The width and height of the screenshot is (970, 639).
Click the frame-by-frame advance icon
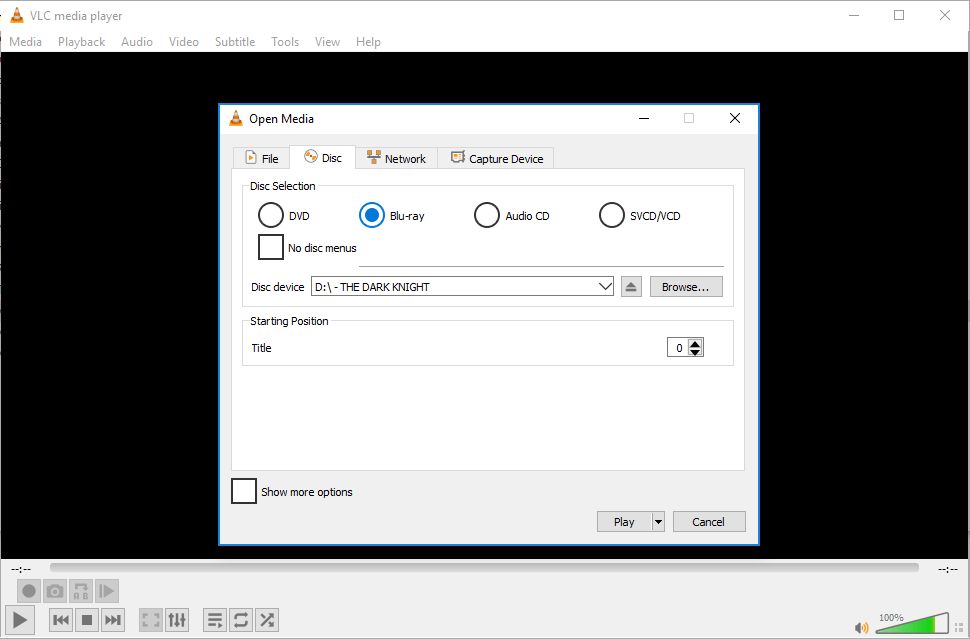(106, 591)
